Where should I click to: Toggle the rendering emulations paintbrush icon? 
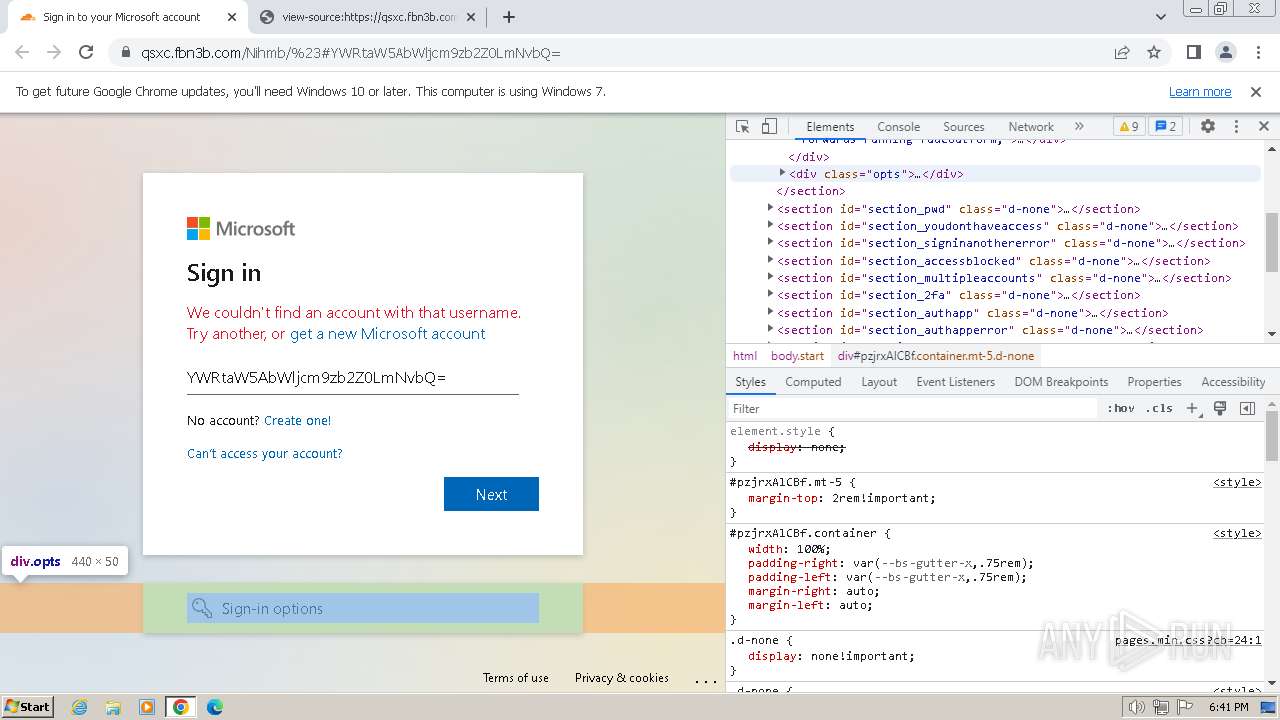point(1220,408)
